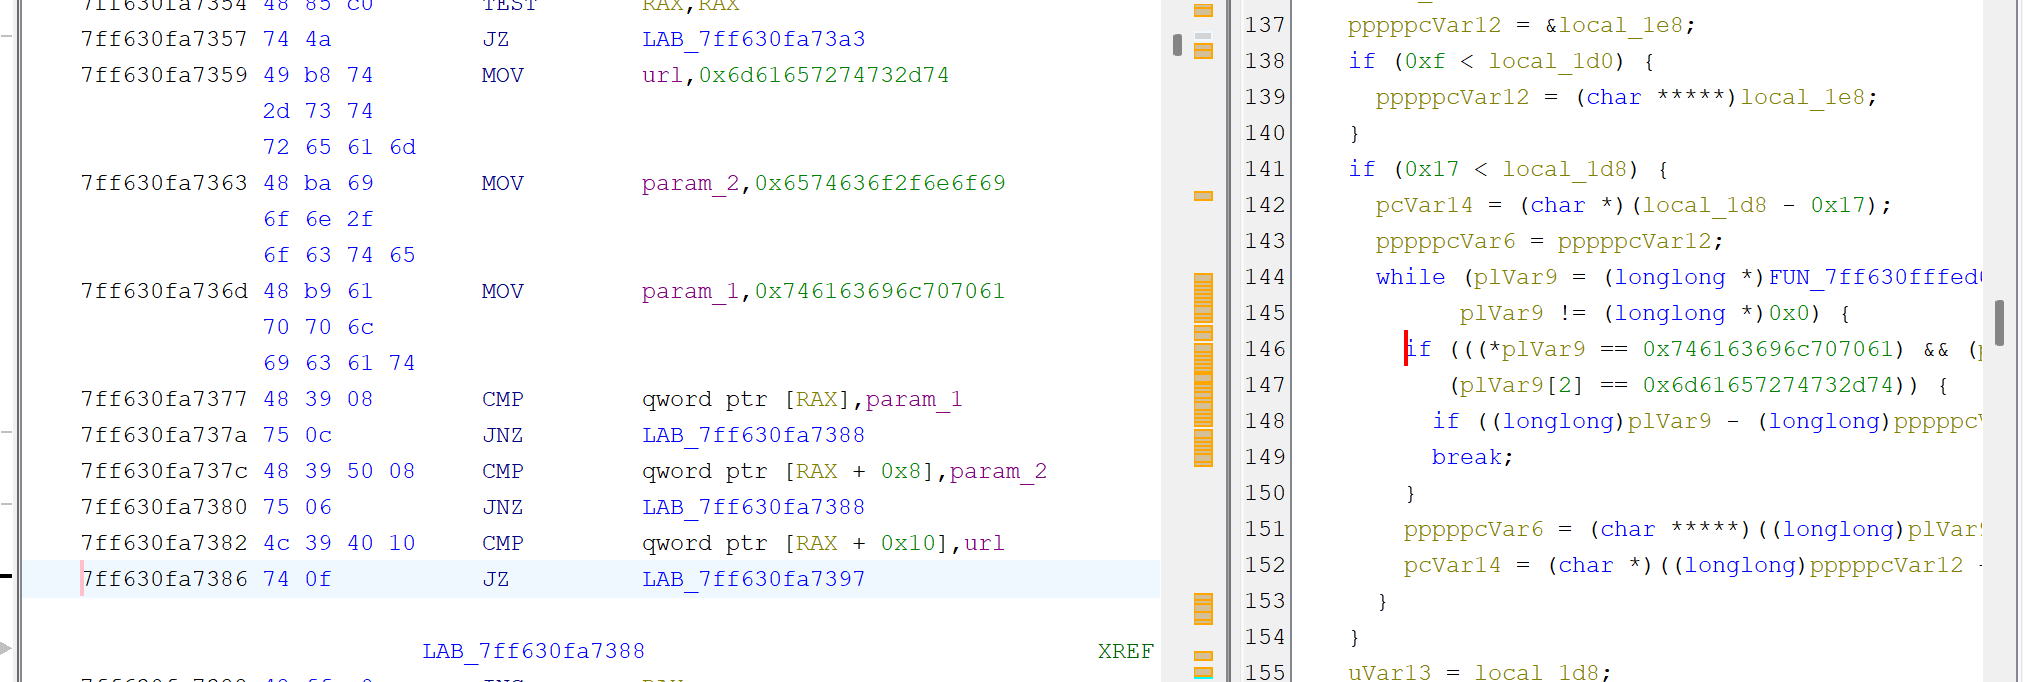This screenshot has width=2023, height=682.
Task: Follow label LAB_7ff630fa73a3 in the JZ operand
Action: (753, 39)
